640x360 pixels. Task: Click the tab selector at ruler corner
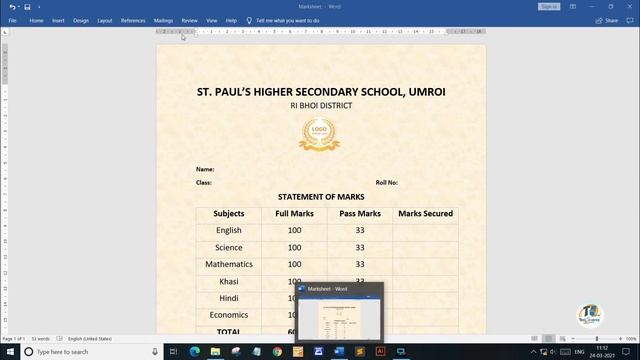pos(5,32)
